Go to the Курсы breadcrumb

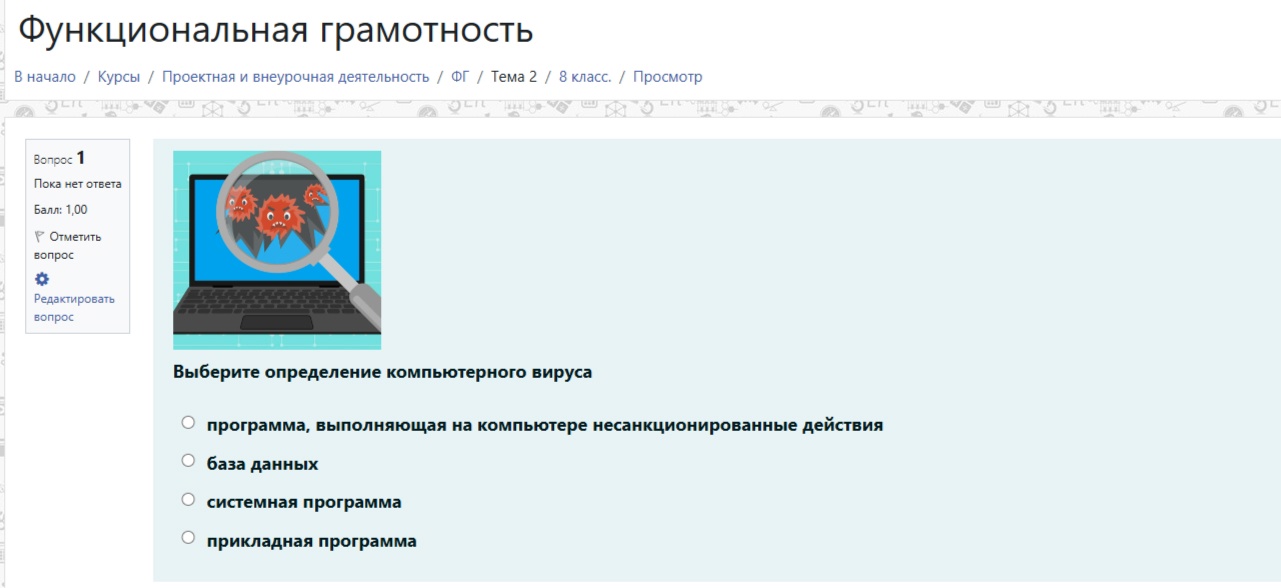click(x=119, y=77)
